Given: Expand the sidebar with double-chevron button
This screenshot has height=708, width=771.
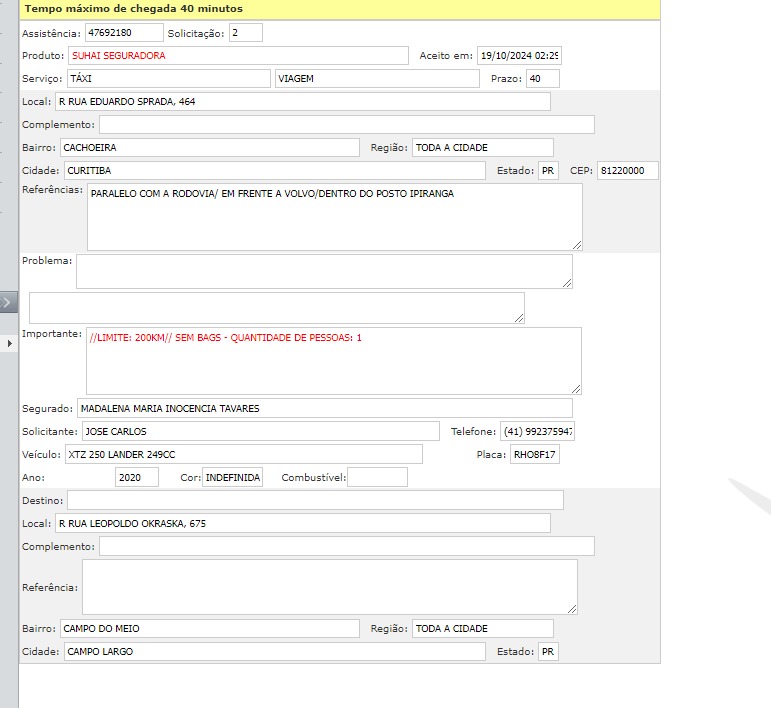Looking at the screenshot, I should click(x=8, y=302).
